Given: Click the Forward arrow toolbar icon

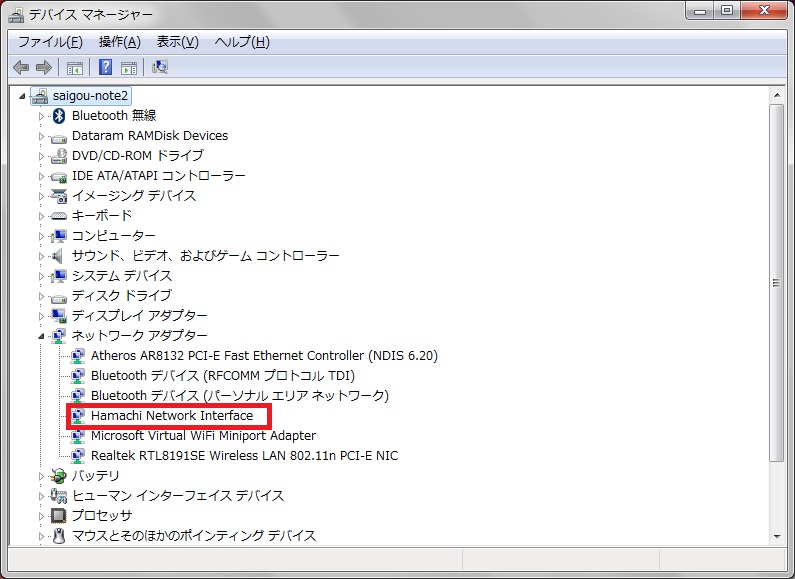Looking at the screenshot, I should (x=44, y=67).
